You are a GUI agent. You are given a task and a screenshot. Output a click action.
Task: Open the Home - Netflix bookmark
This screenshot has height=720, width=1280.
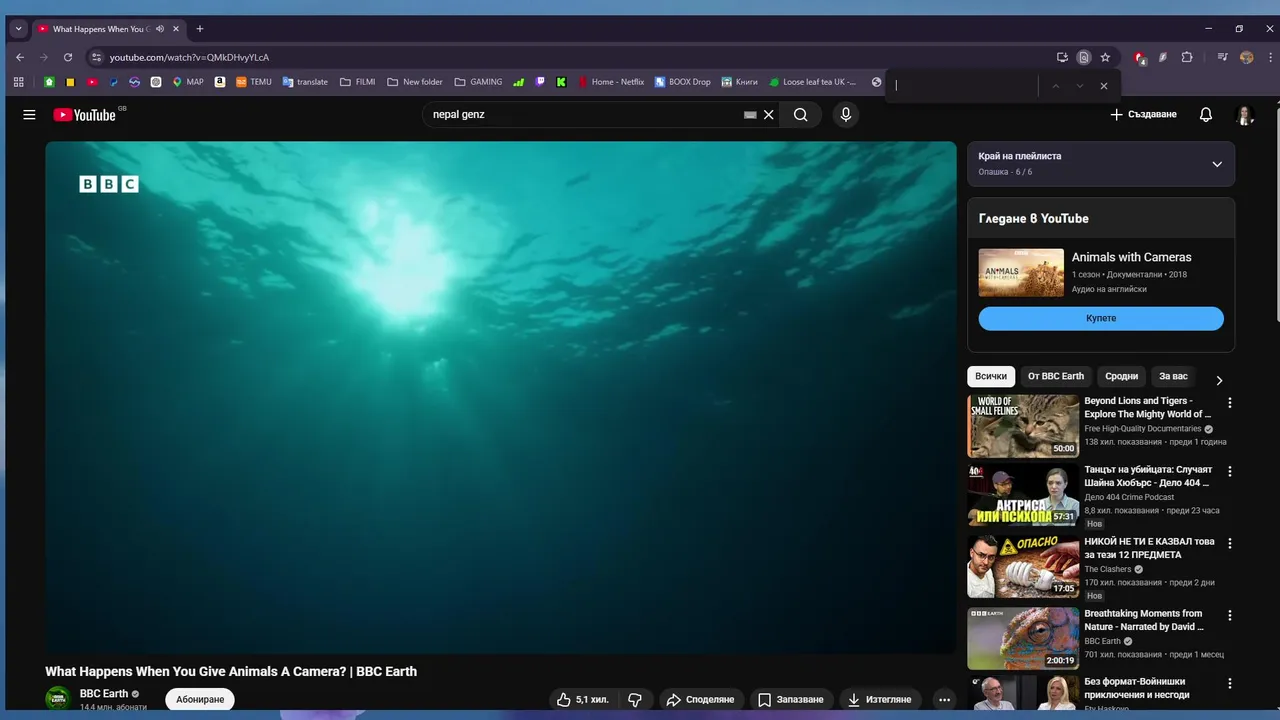(611, 82)
